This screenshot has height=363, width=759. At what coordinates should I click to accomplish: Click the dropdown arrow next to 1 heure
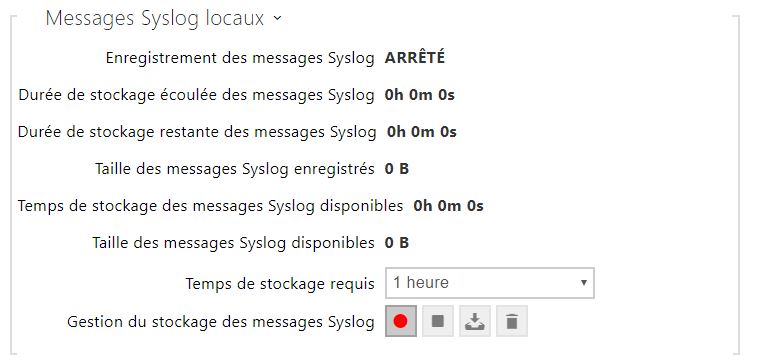pyautogui.click(x=584, y=283)
